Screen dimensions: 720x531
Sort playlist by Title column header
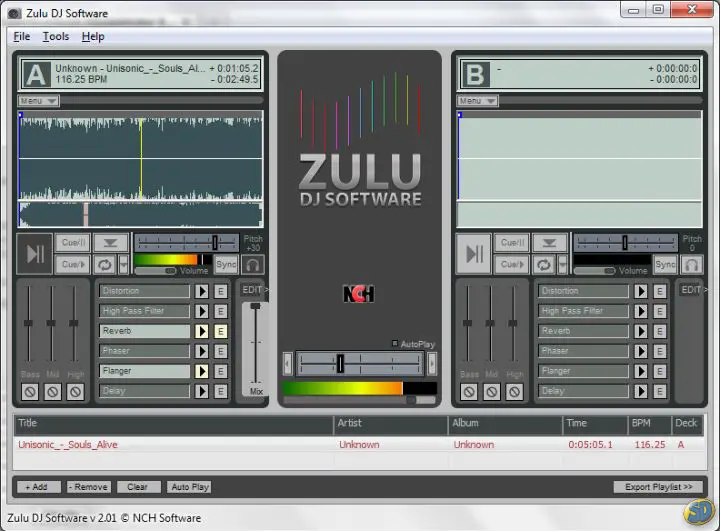(x=174, y=424)
